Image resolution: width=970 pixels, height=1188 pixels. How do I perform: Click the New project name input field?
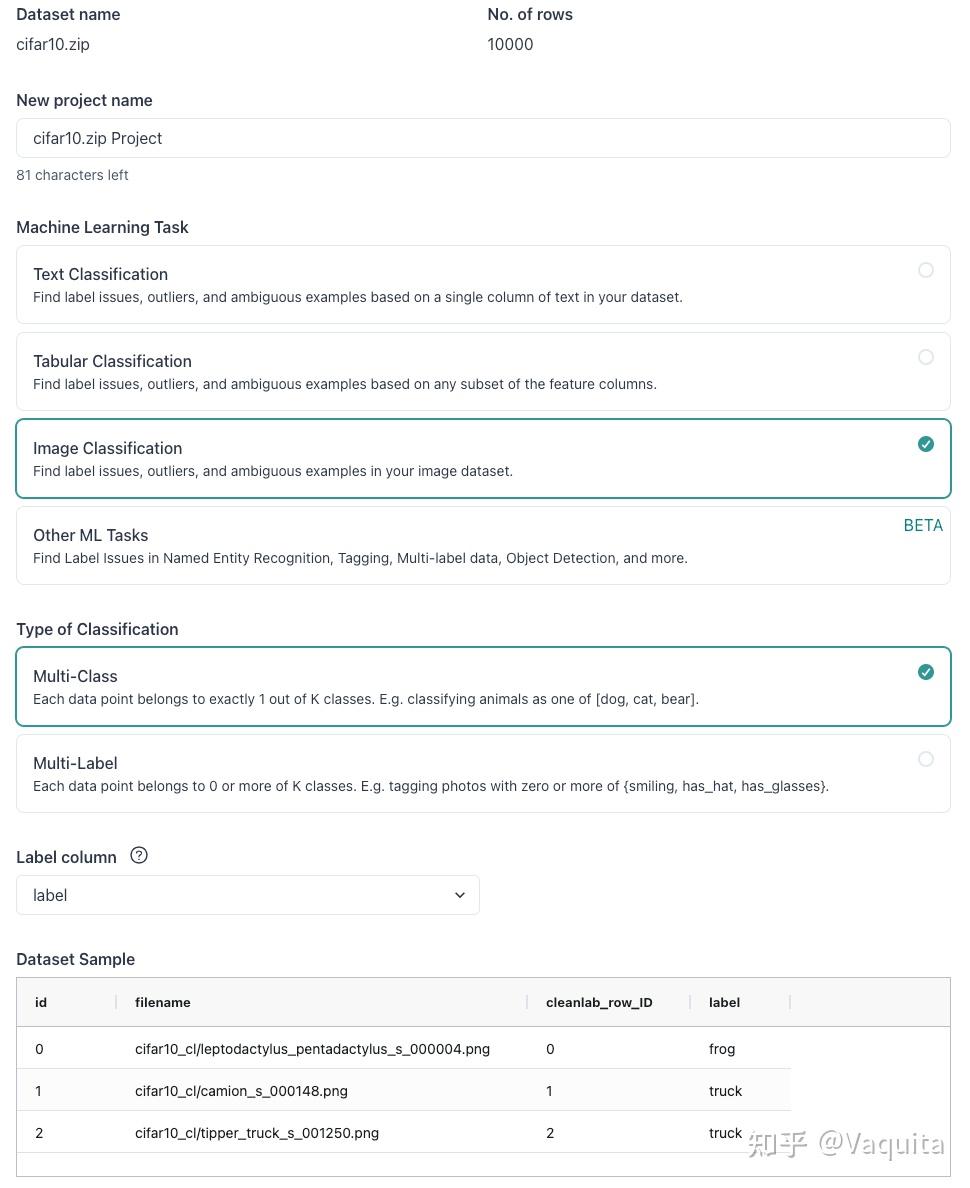point(483,138)
